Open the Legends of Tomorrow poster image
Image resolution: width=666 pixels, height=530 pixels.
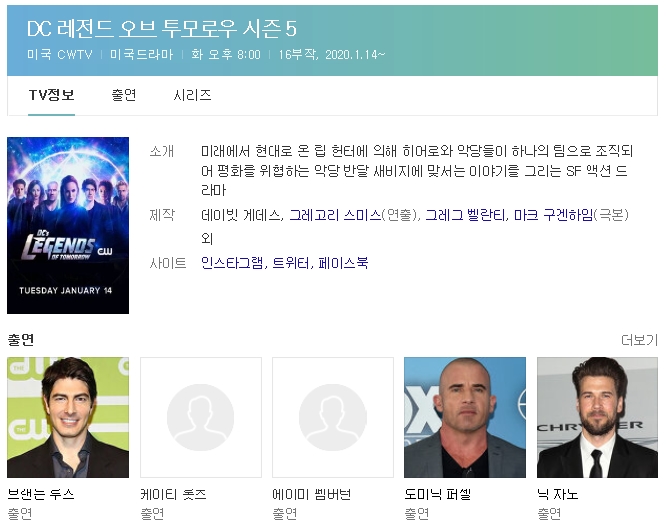pyautogui.click(x=68, y=226)
